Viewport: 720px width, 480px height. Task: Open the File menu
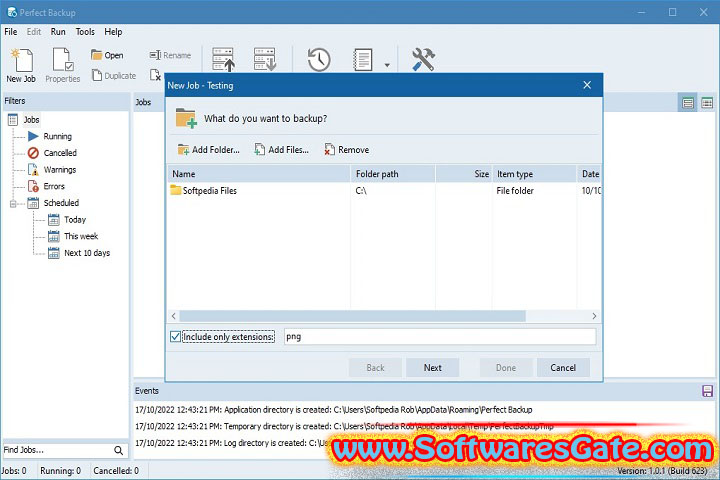[11, 32]
